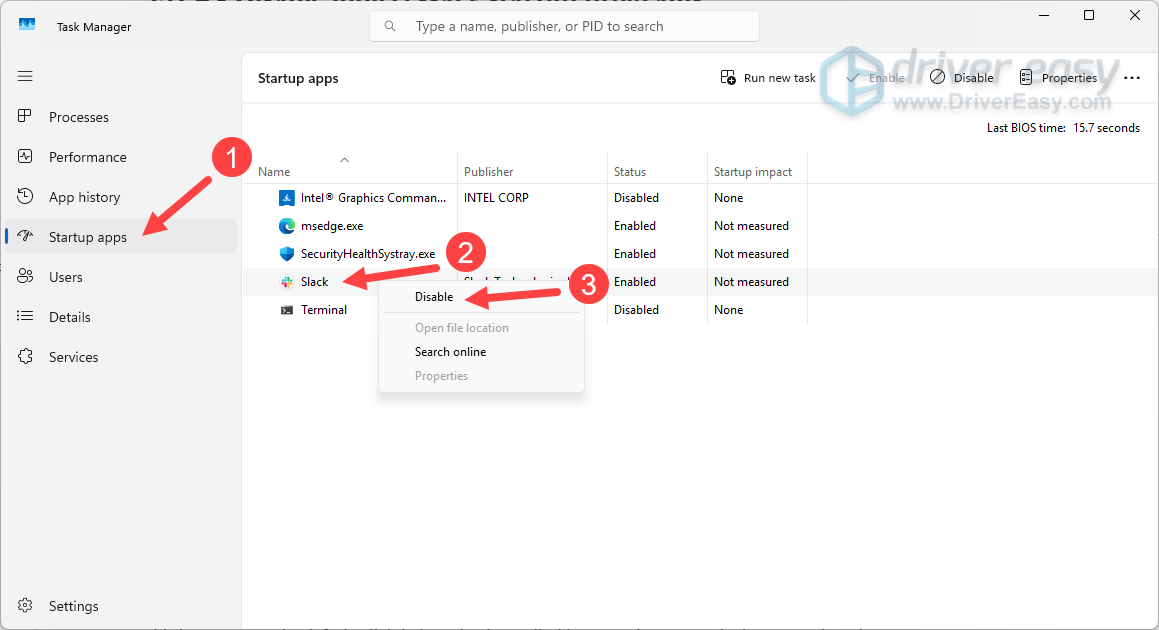Screen dimensions: 1159x630
Task: Open the Details page
Action: coord(69,316)
